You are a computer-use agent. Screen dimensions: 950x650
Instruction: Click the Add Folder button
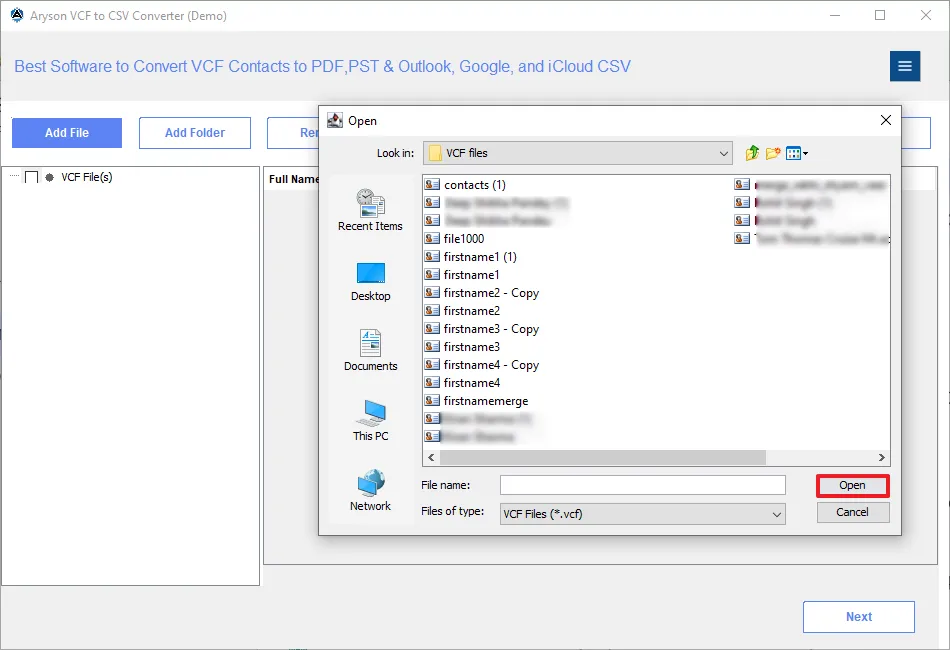(x=194, y=133)
